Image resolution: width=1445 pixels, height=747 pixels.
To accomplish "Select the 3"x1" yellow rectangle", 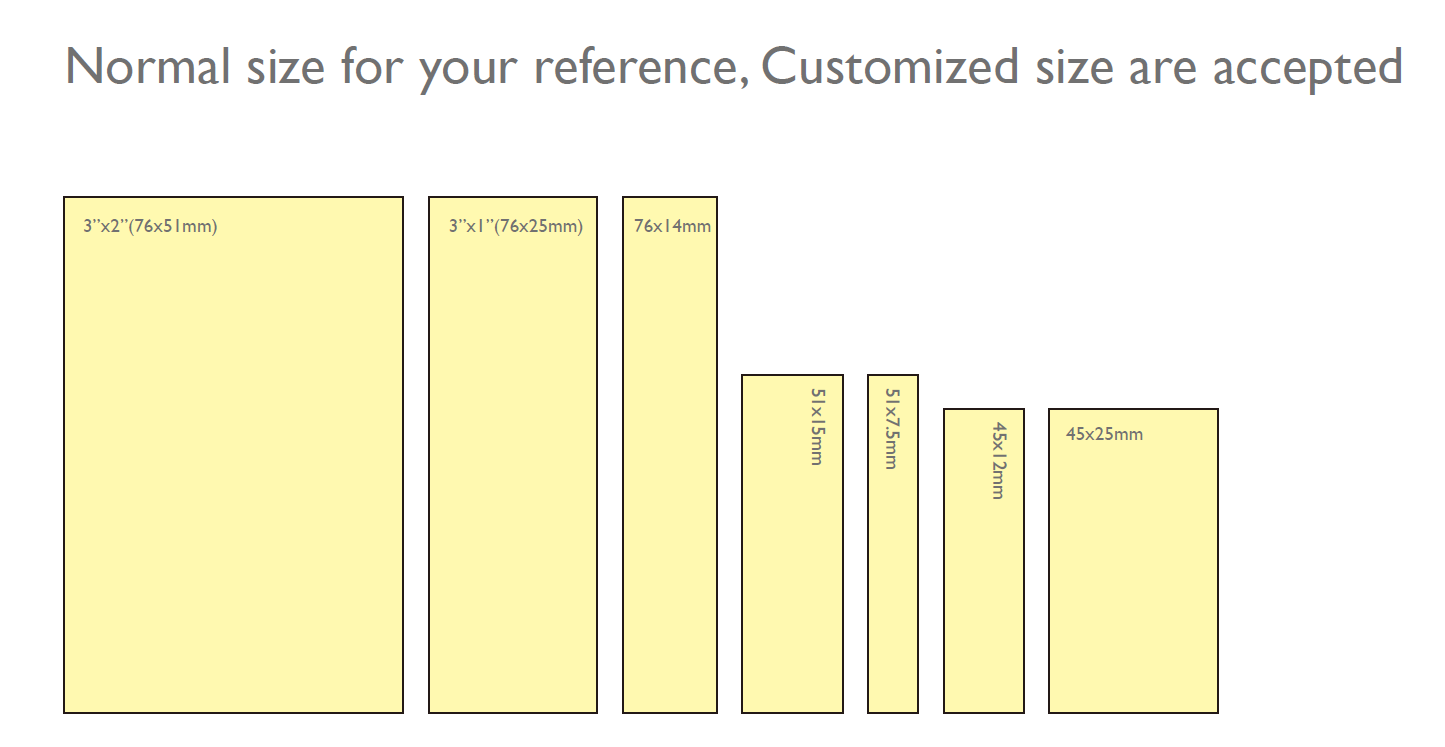I will tap(513, 455).
